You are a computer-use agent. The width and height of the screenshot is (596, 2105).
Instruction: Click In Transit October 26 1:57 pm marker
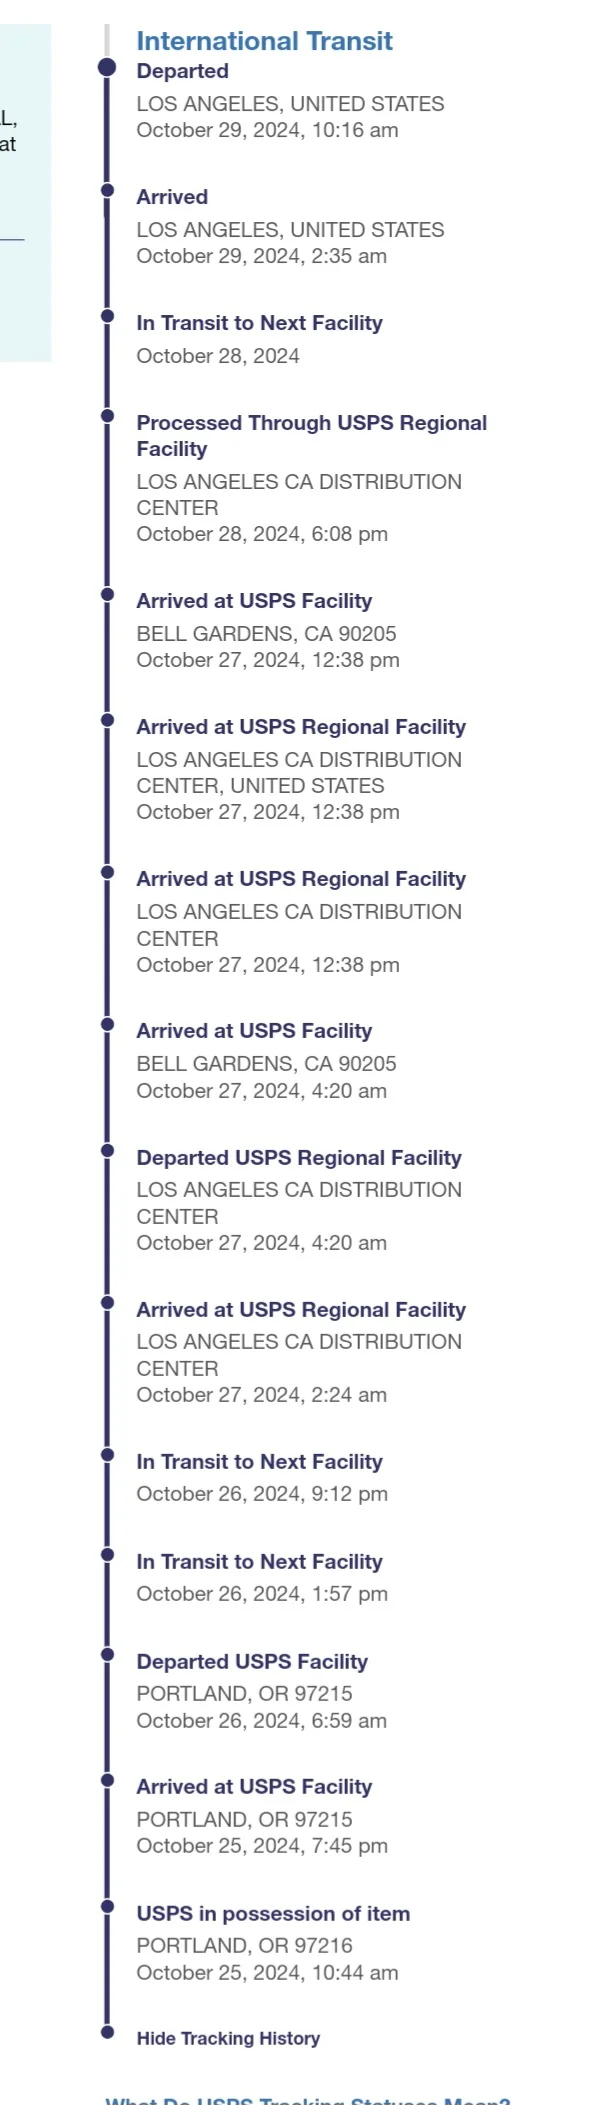pos(107,1554)
